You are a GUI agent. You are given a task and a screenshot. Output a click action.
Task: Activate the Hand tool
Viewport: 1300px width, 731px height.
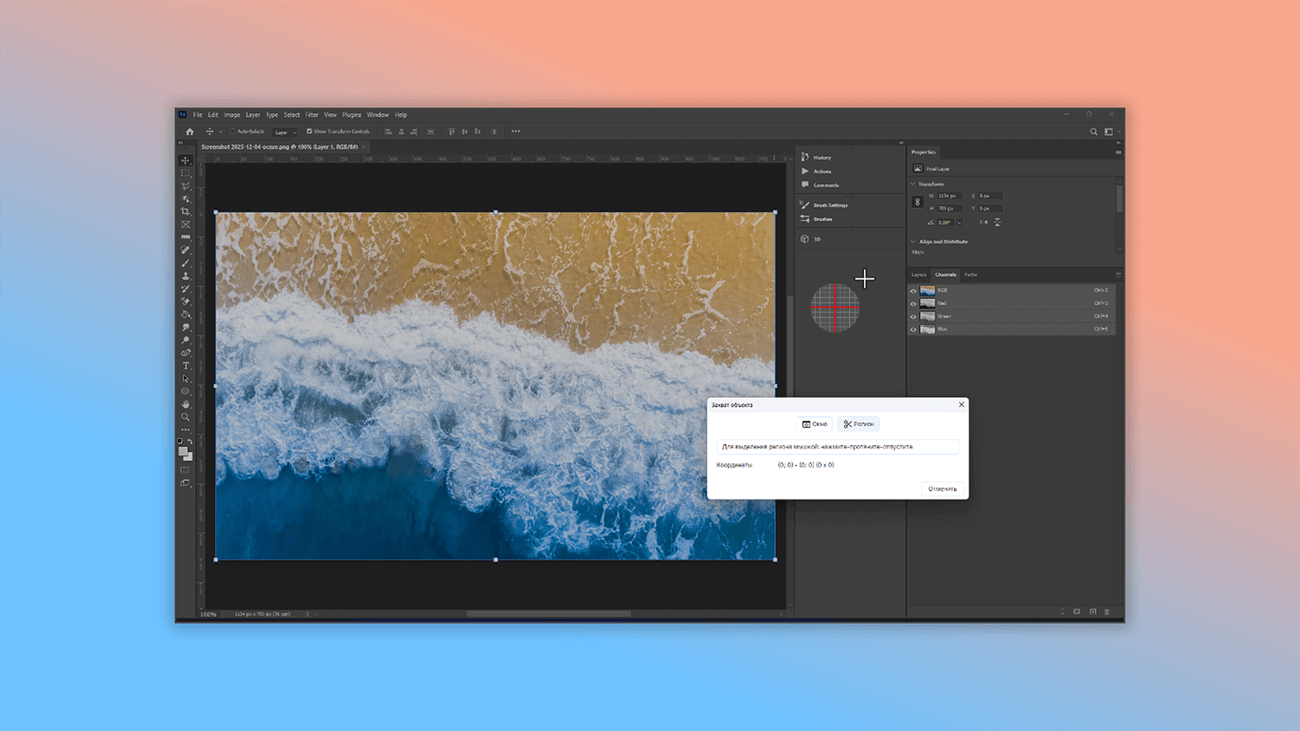coord(185,404)
